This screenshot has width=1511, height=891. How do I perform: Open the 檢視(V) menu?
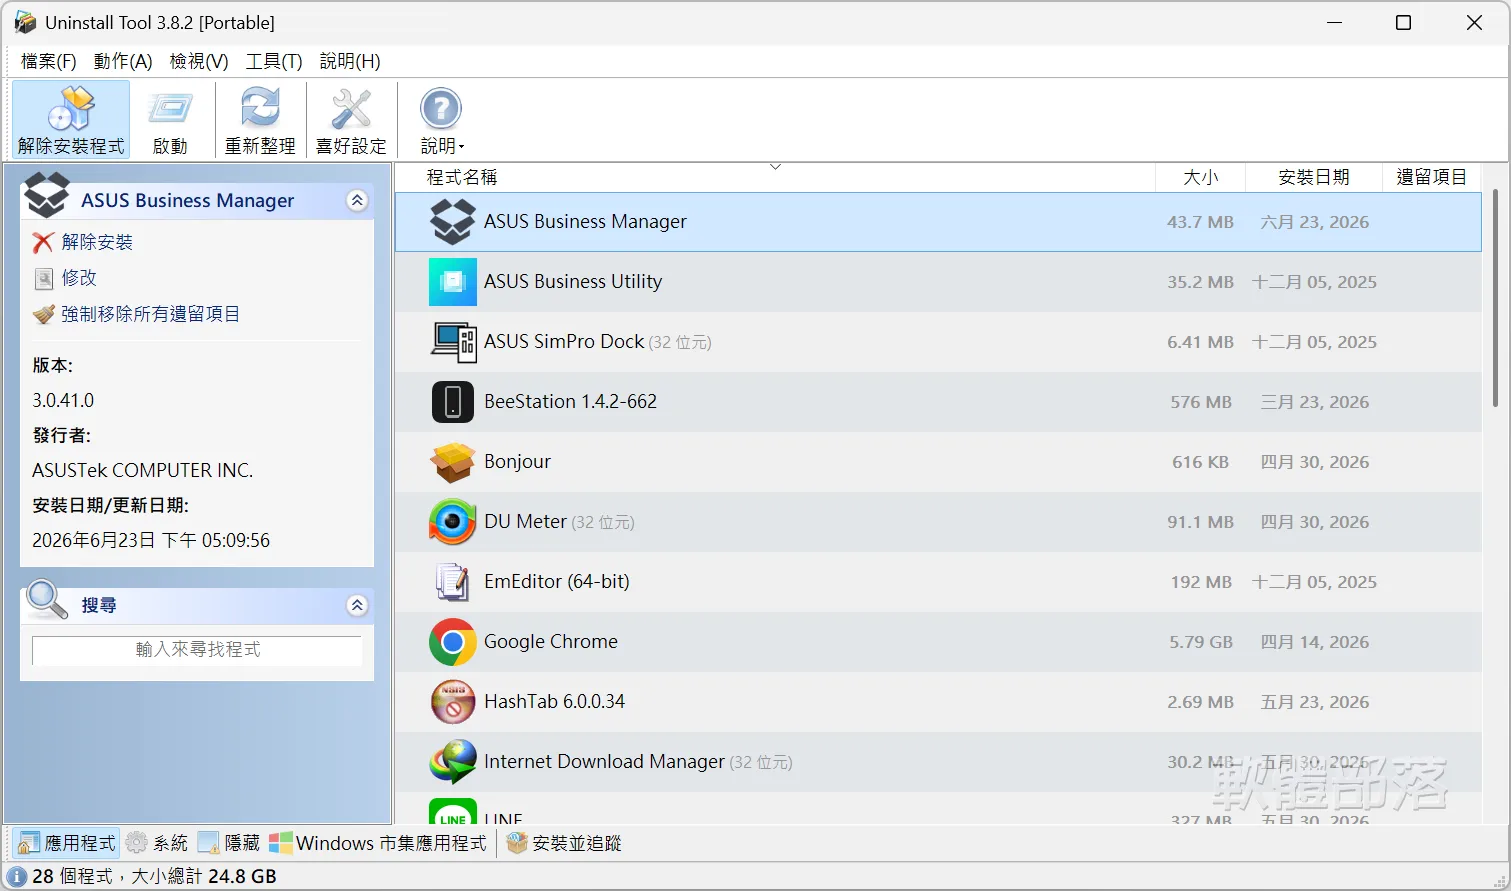pyautogui.click(x=199, y=61)
